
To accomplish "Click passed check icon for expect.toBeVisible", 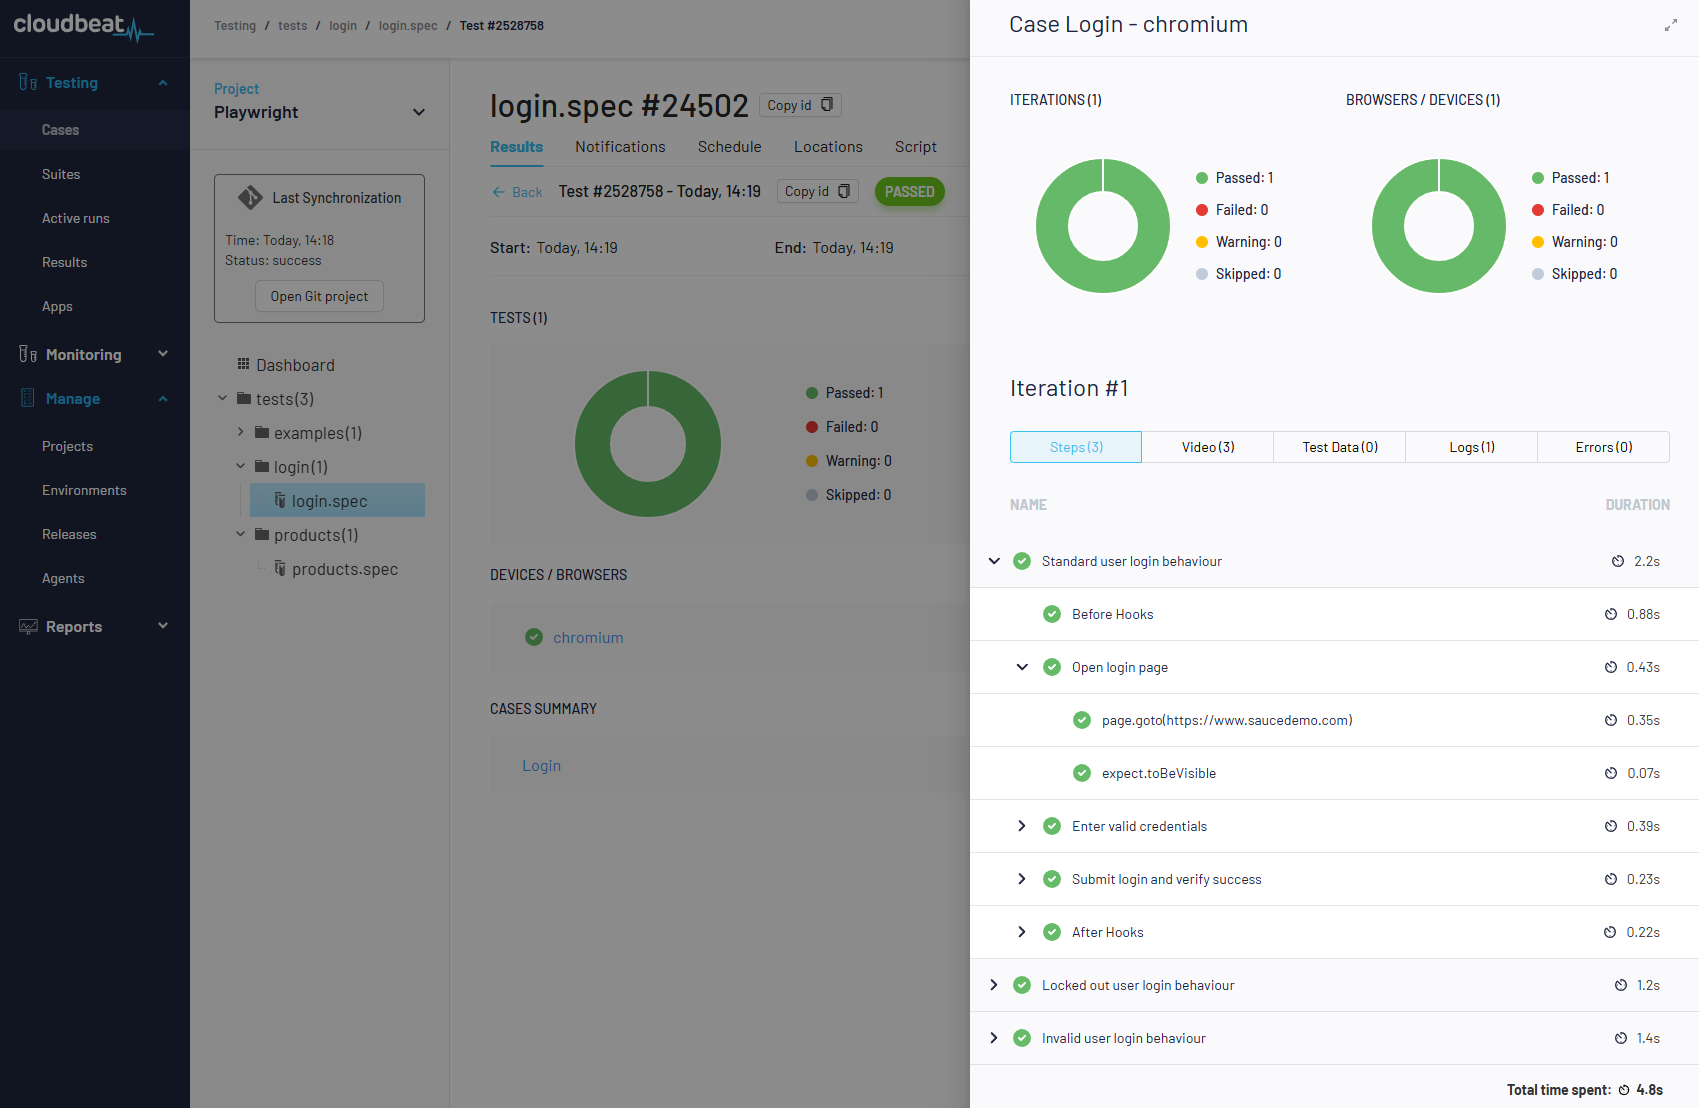I will [x=1082, y=773].
